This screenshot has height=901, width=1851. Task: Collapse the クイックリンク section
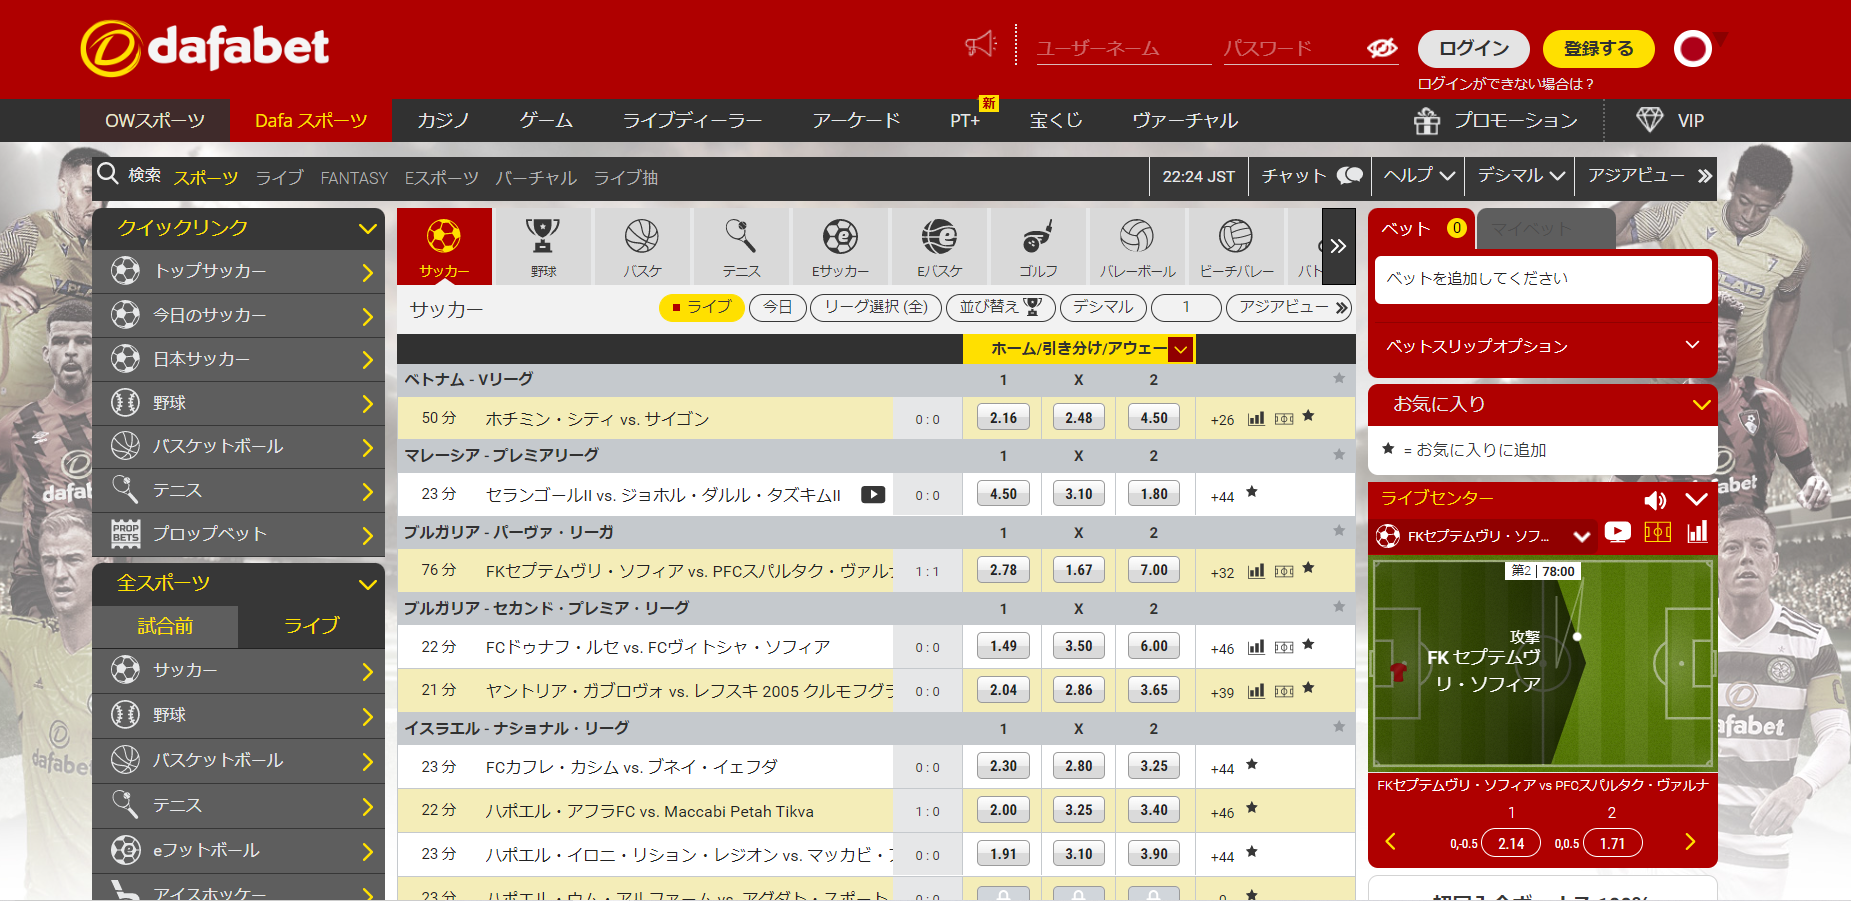click(368, 229)
